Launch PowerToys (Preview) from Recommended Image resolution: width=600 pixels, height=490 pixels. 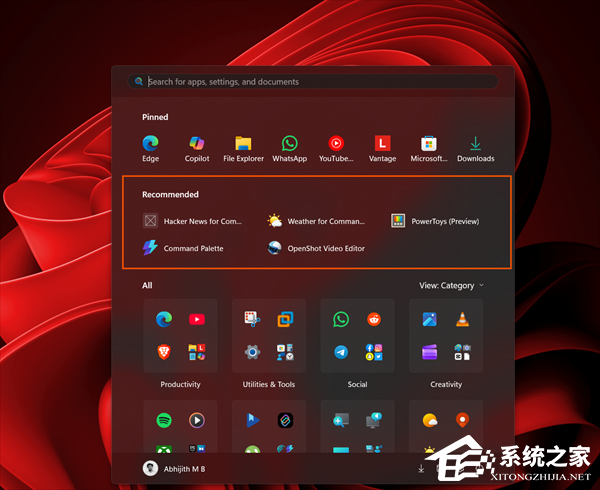coord(435,221)
